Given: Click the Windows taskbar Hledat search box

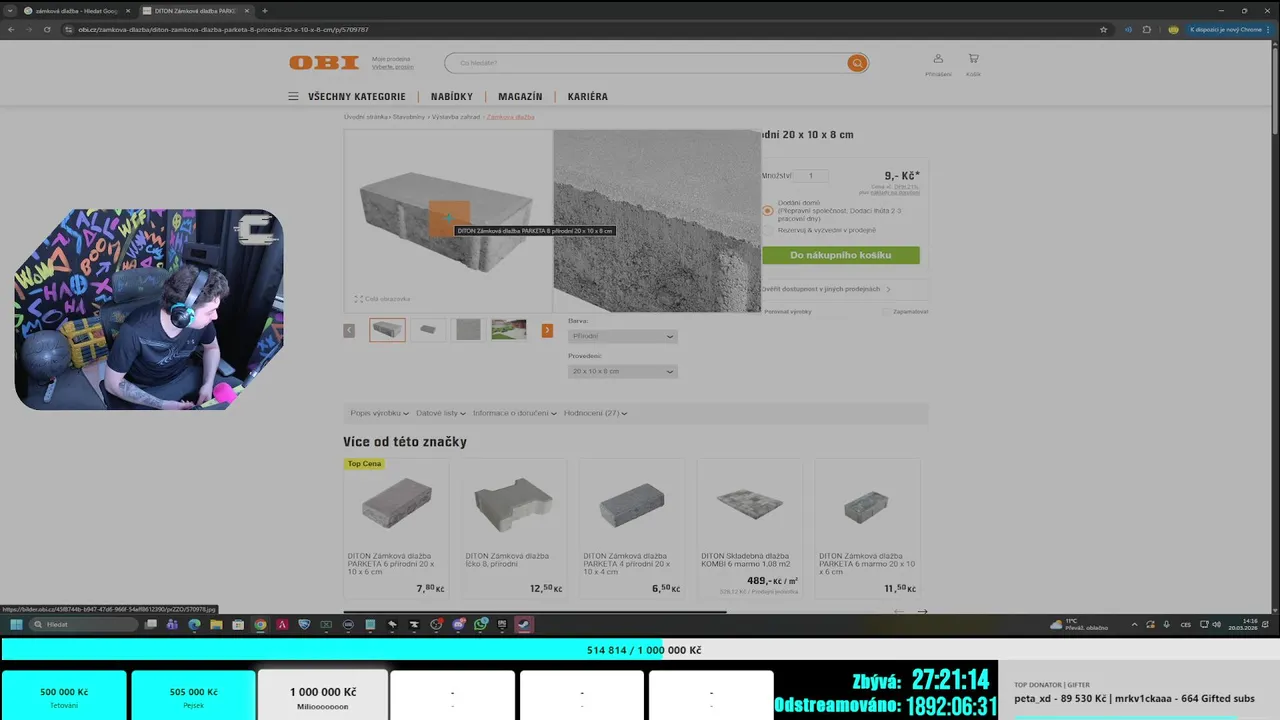Looking at the screenshot, I should click(x=84, y=624).
